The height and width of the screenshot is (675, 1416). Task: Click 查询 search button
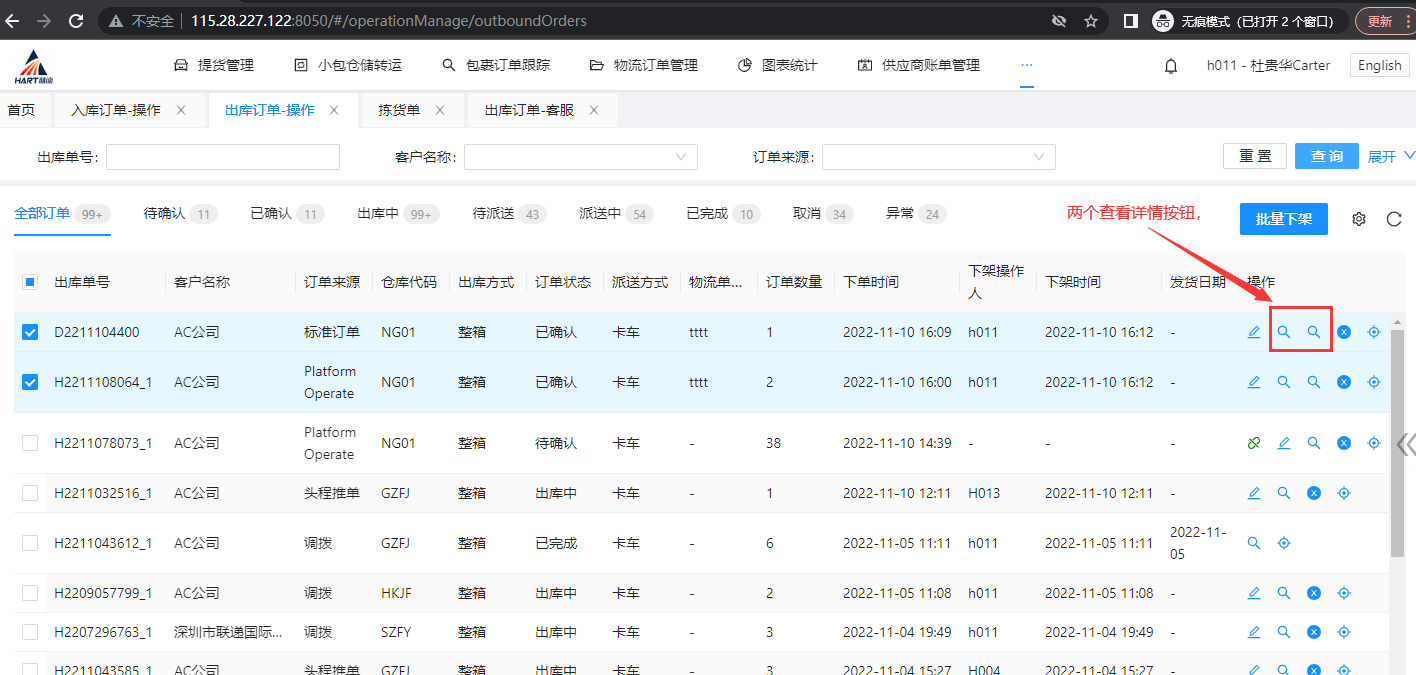[x=1326, y=157]
